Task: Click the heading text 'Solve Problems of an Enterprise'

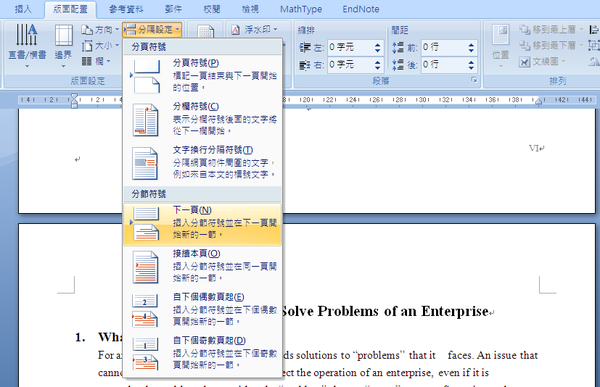Action: tap(385, 311)
